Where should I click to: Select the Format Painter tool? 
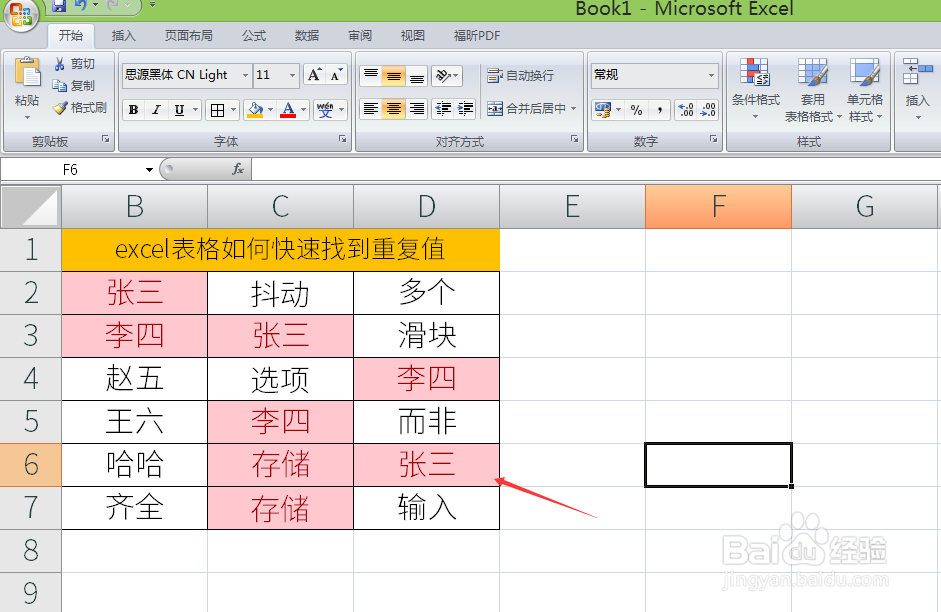59,106
